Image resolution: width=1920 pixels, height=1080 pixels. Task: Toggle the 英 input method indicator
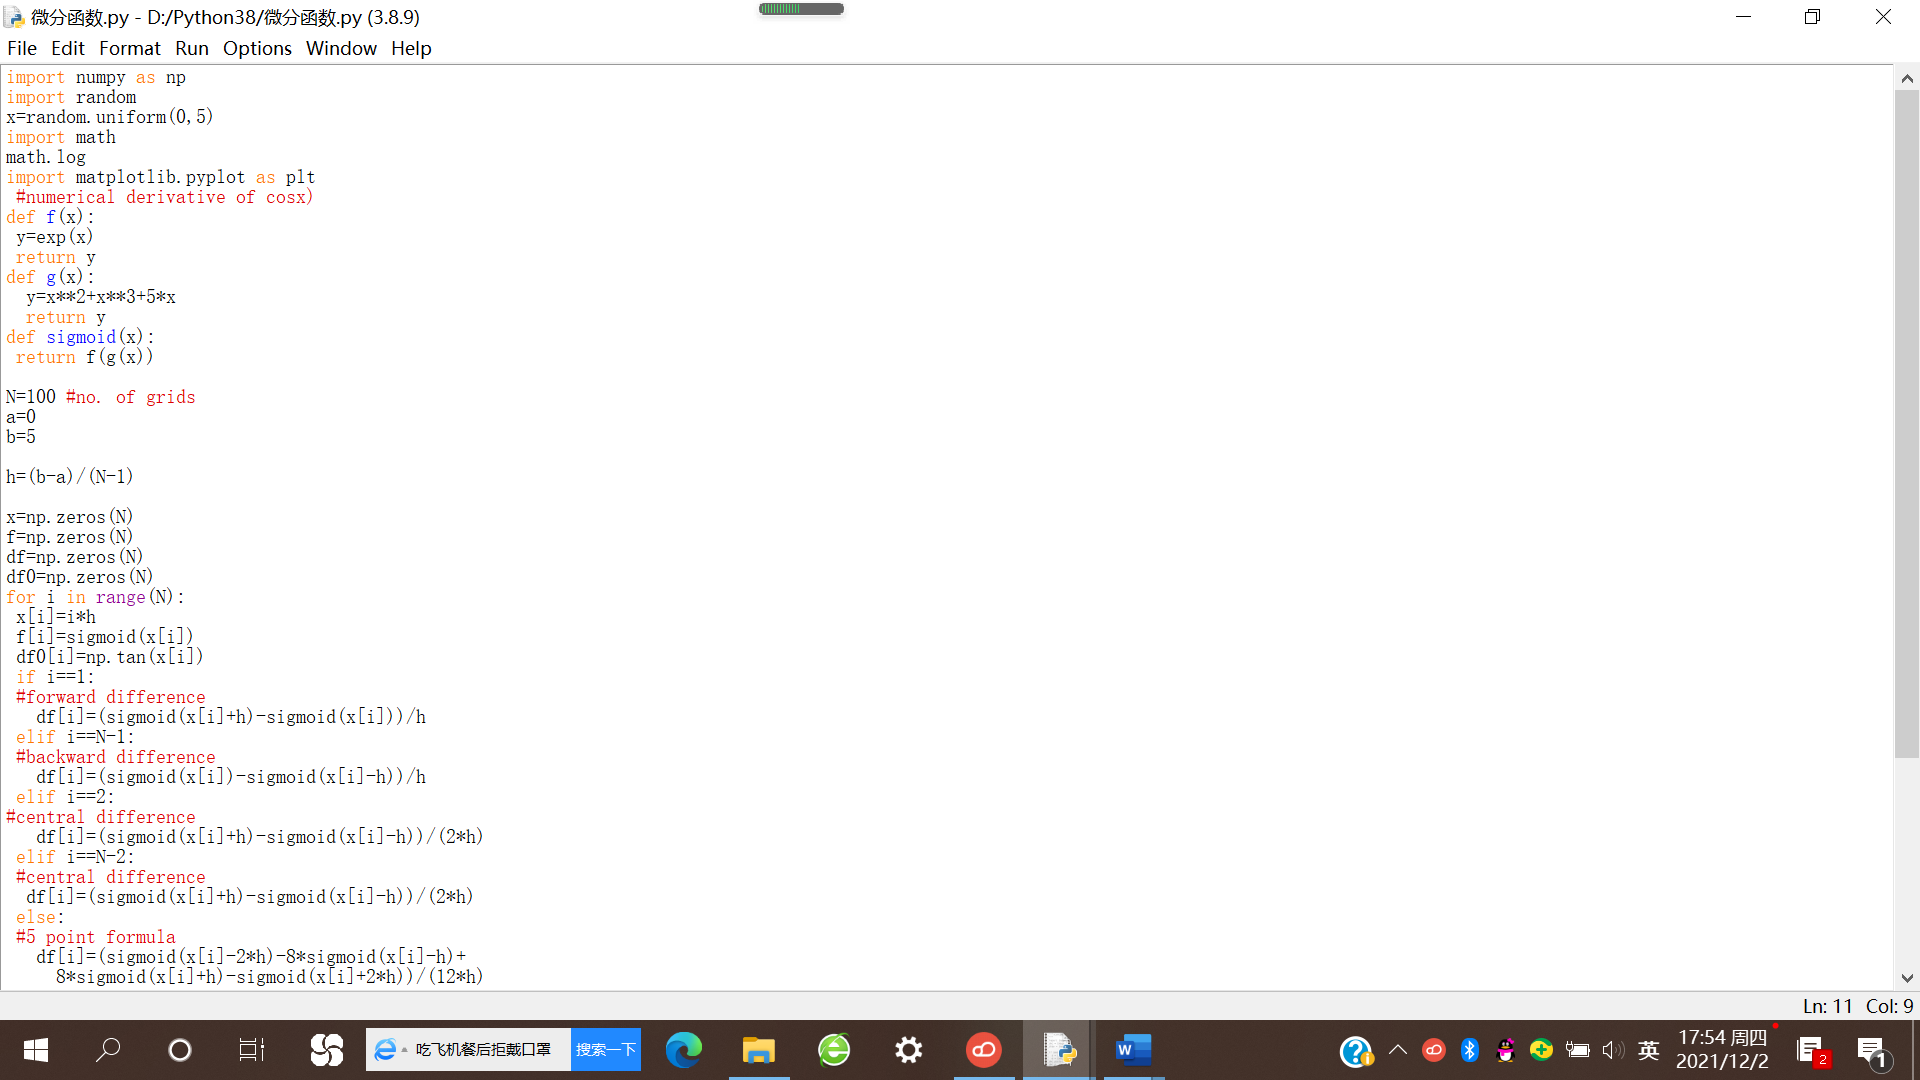[1649, 1050]
